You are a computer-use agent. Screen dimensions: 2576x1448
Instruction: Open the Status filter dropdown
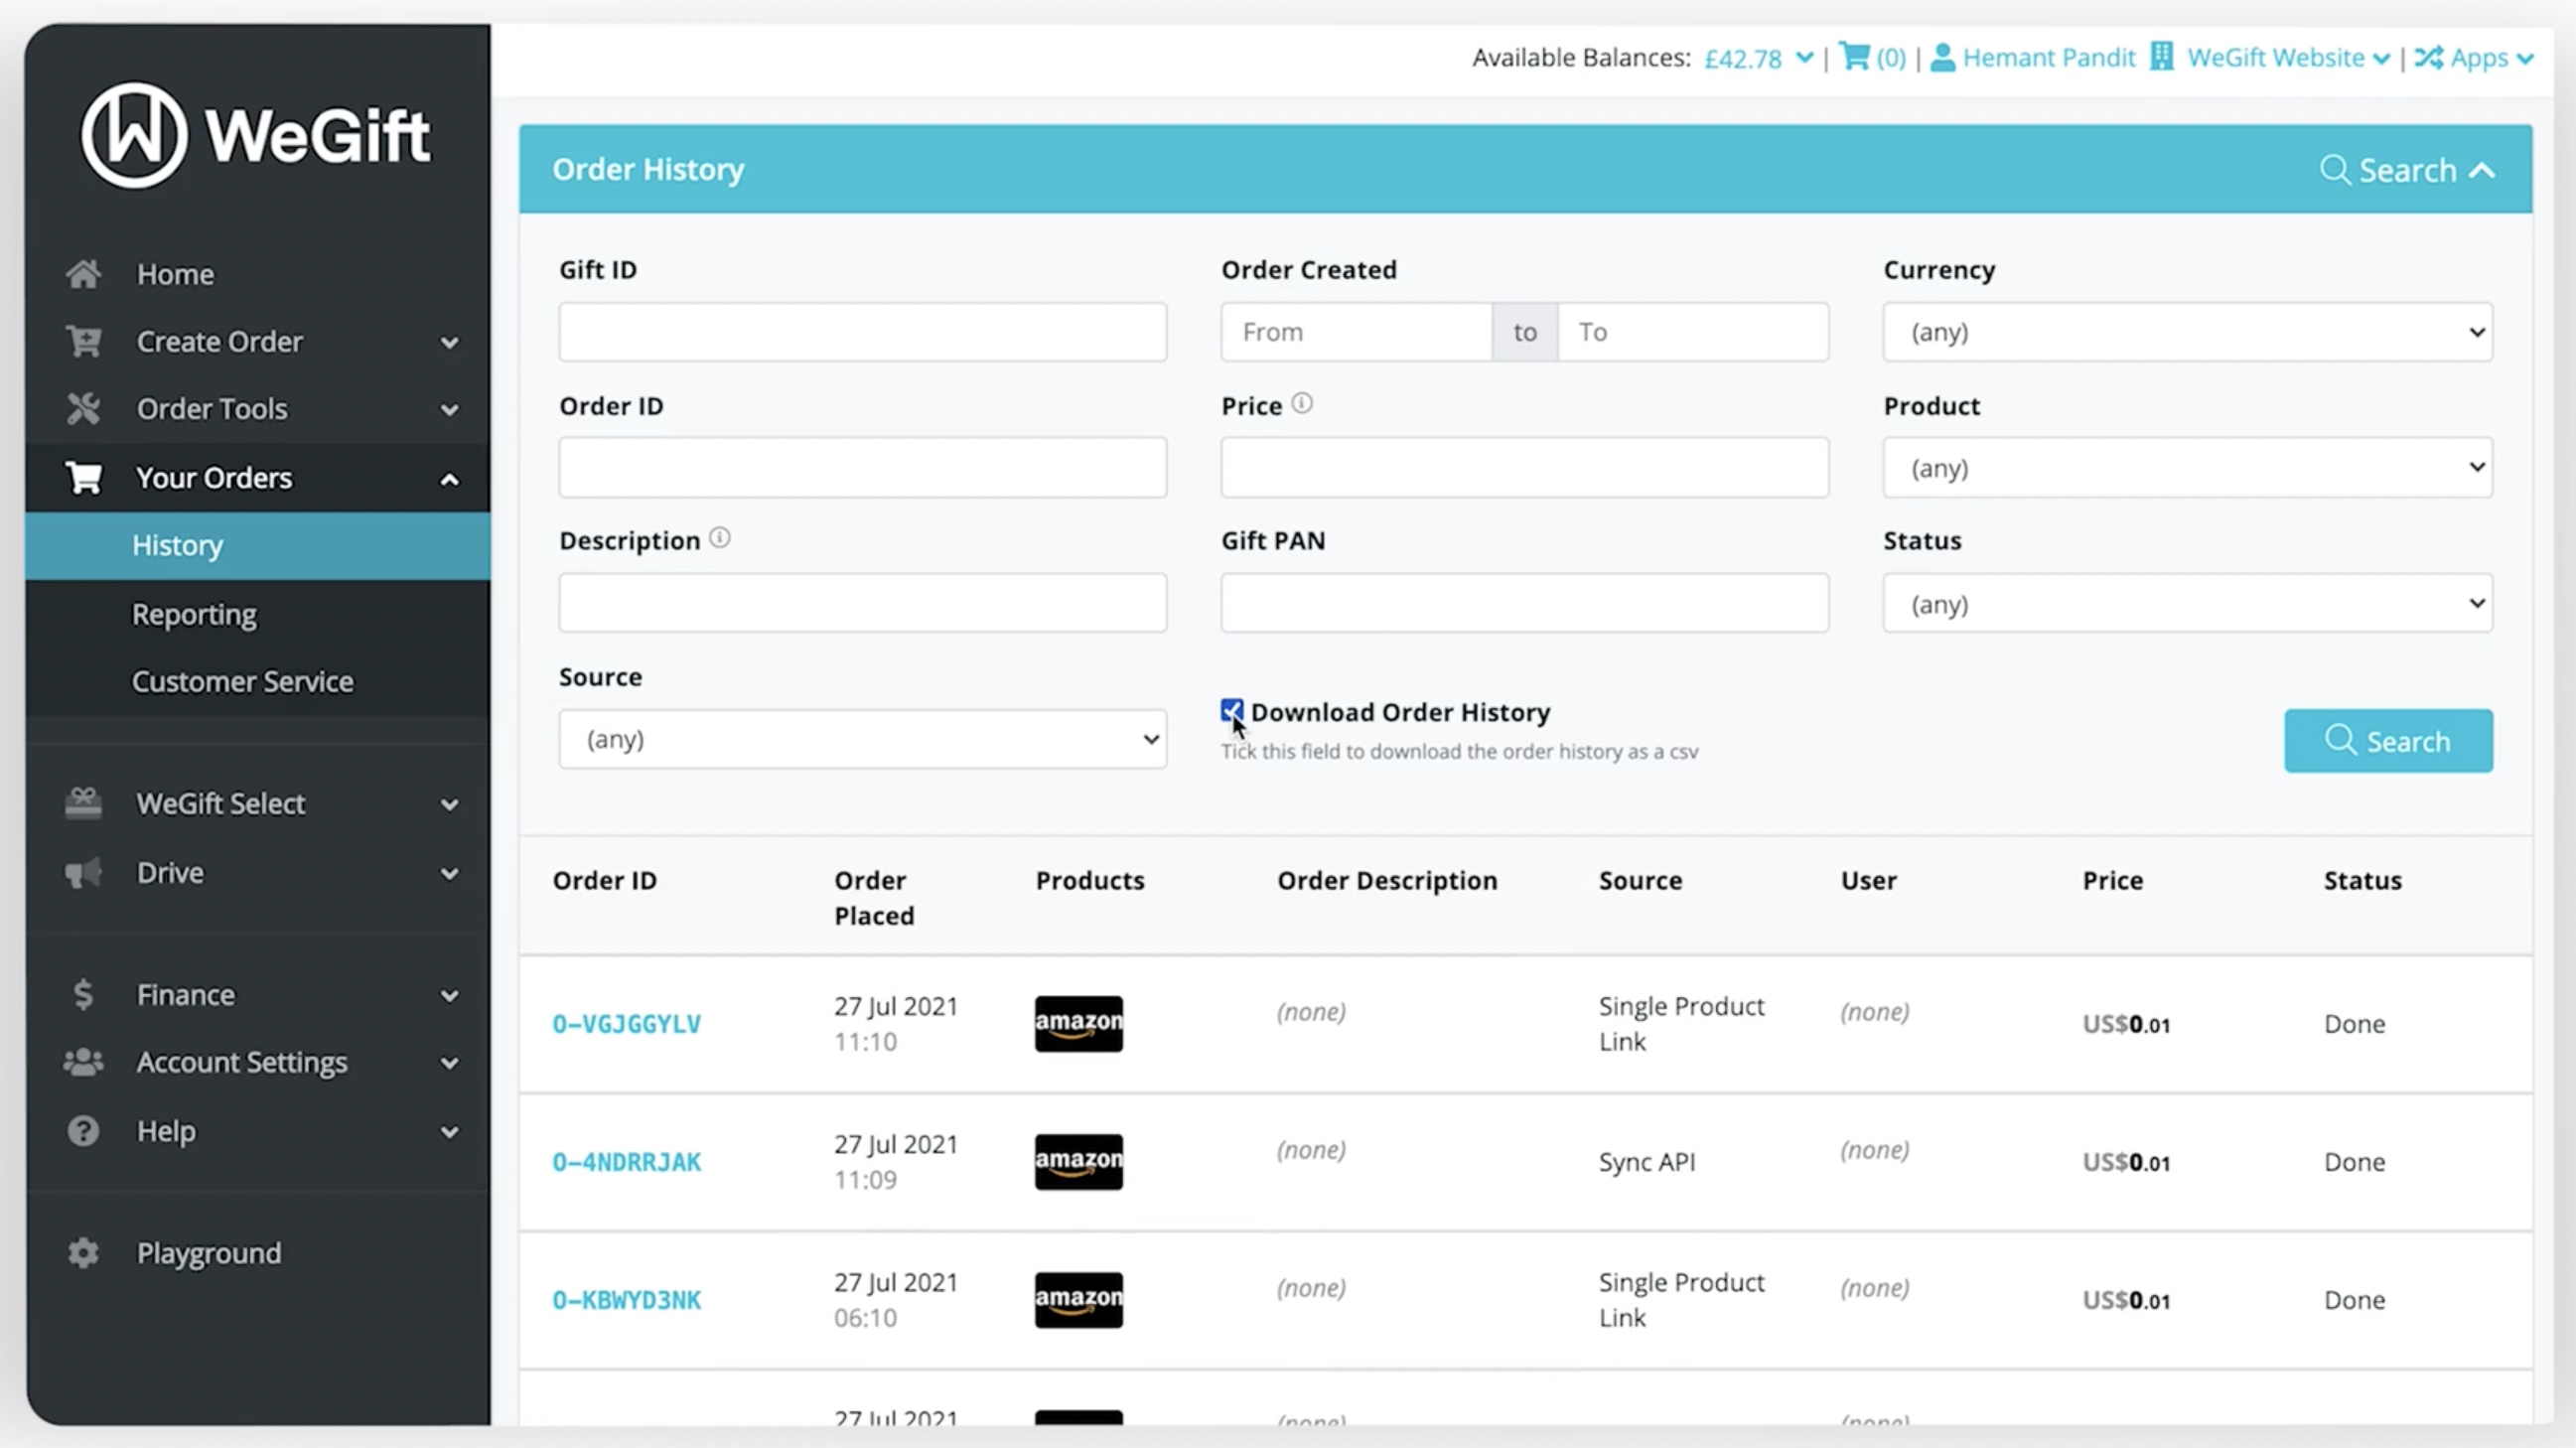click(2187, 604)
